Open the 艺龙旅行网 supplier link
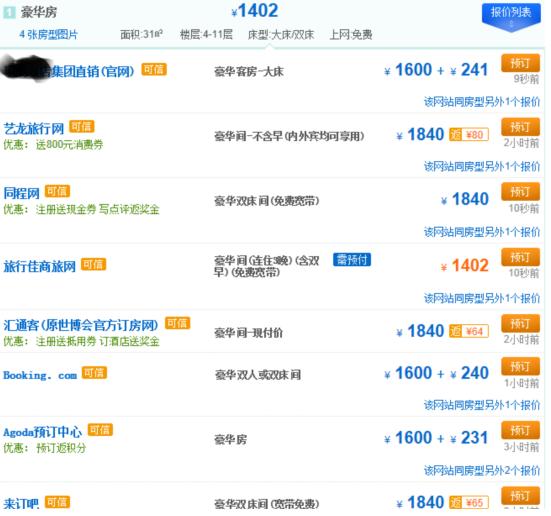 (x=34, y=129)
